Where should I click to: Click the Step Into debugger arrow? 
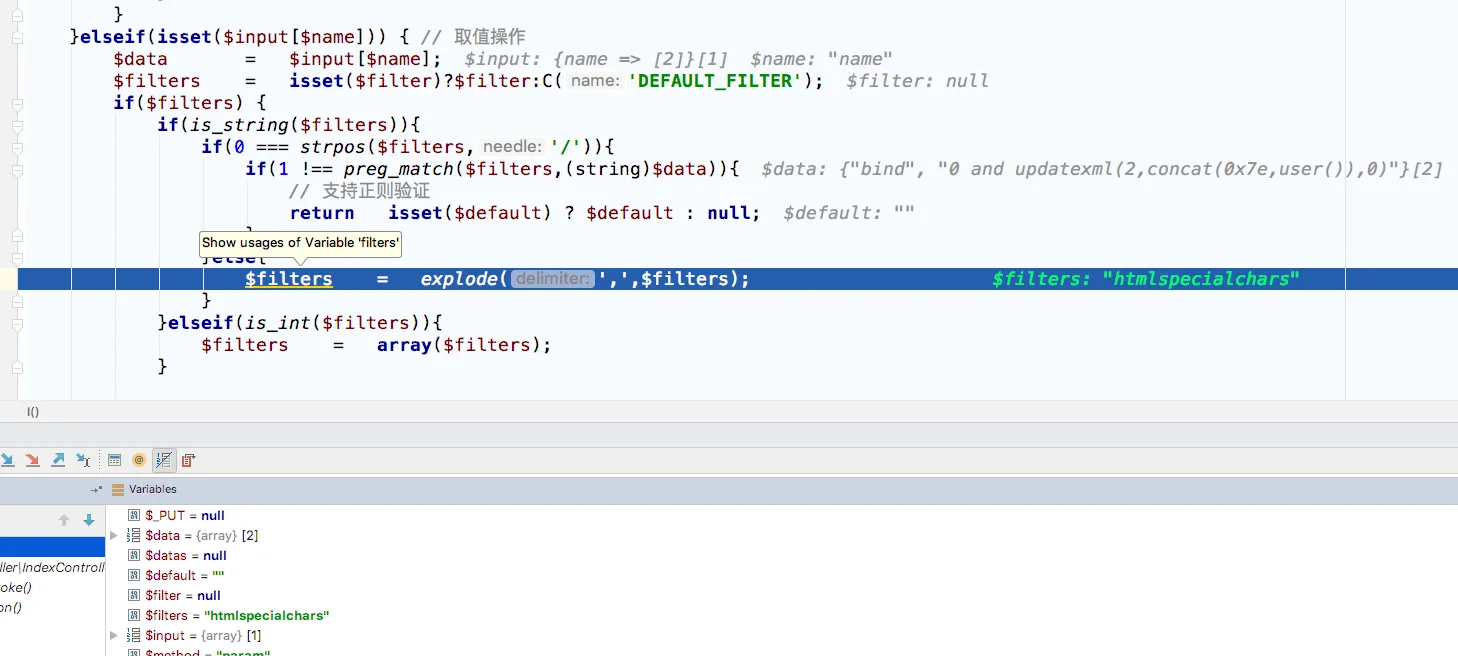coord(7,460)
